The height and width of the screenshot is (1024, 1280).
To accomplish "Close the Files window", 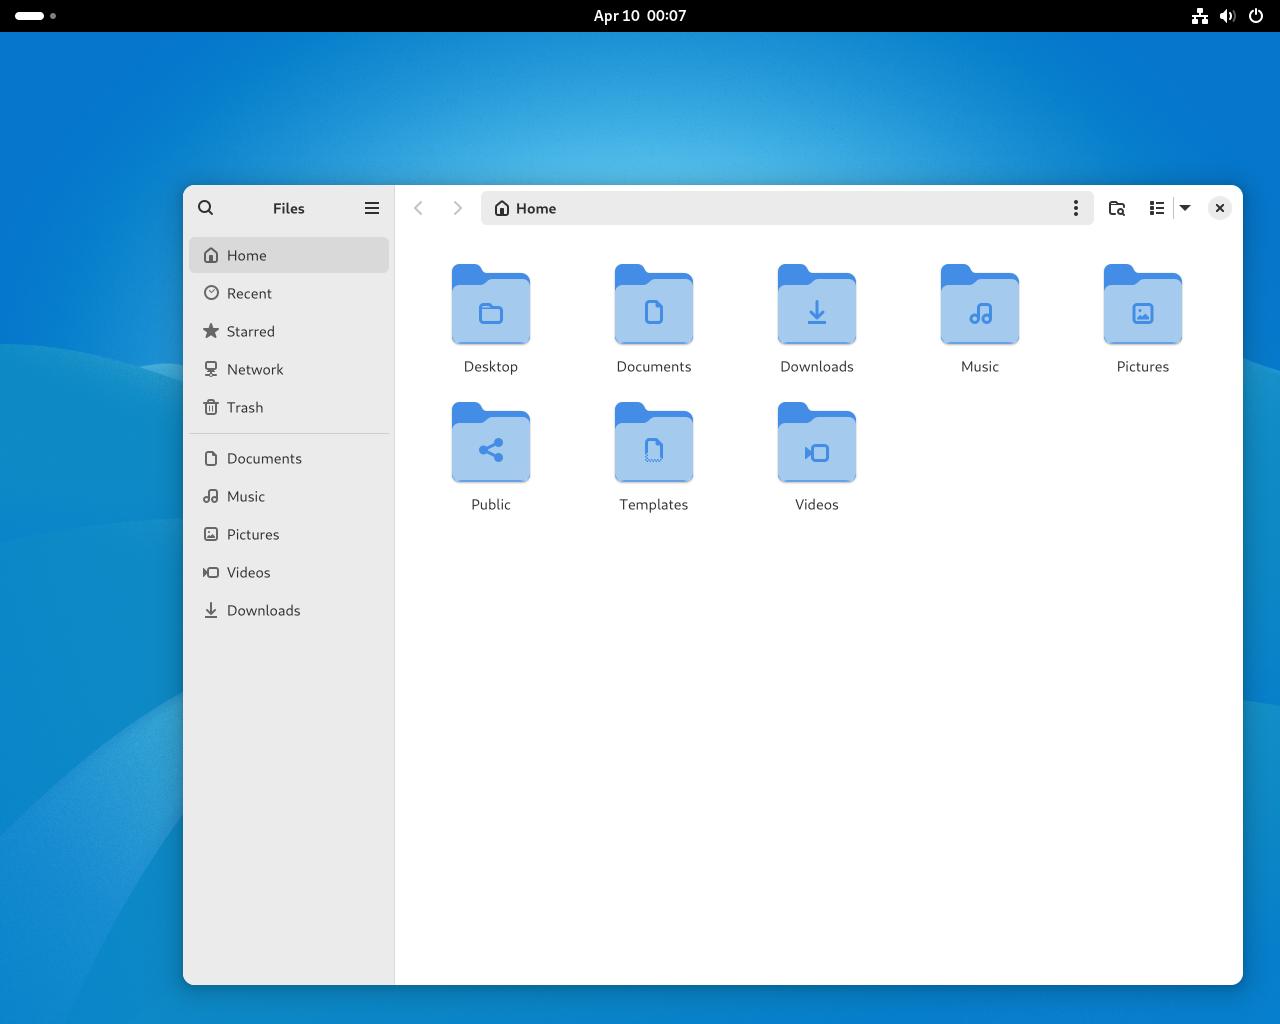I will pyautogui.click(x=1220, y=208).
